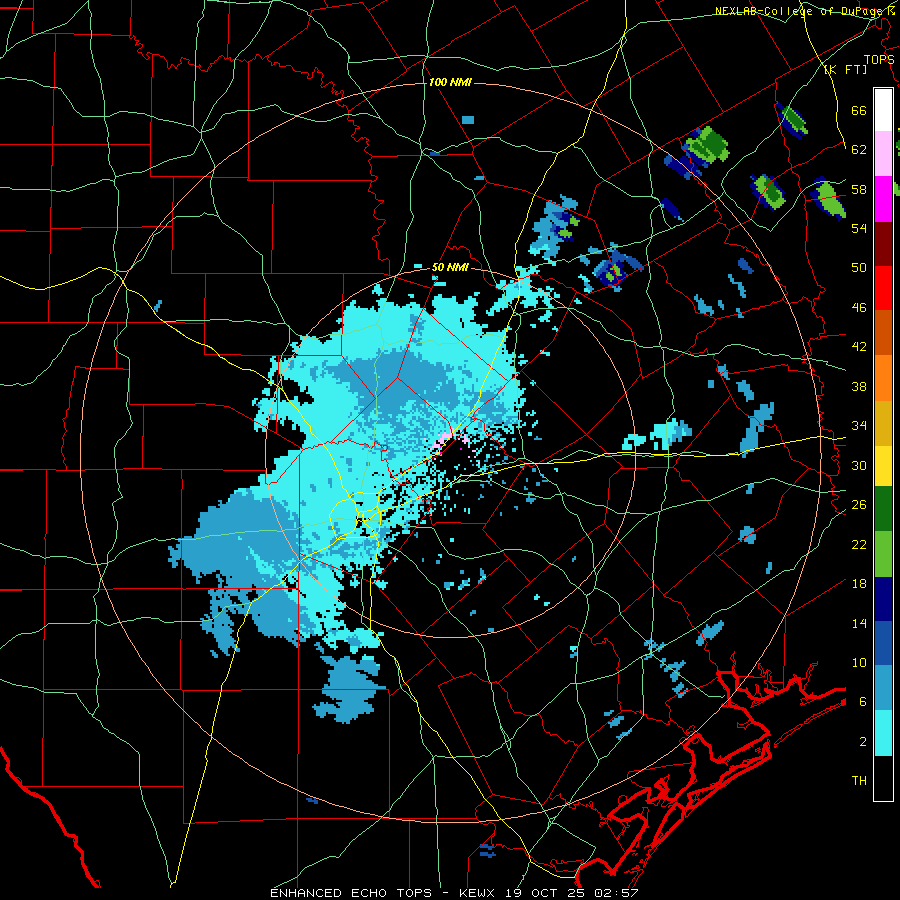Select the gold swatch in the legend
The image size is (900, 900).
point(883,423)
